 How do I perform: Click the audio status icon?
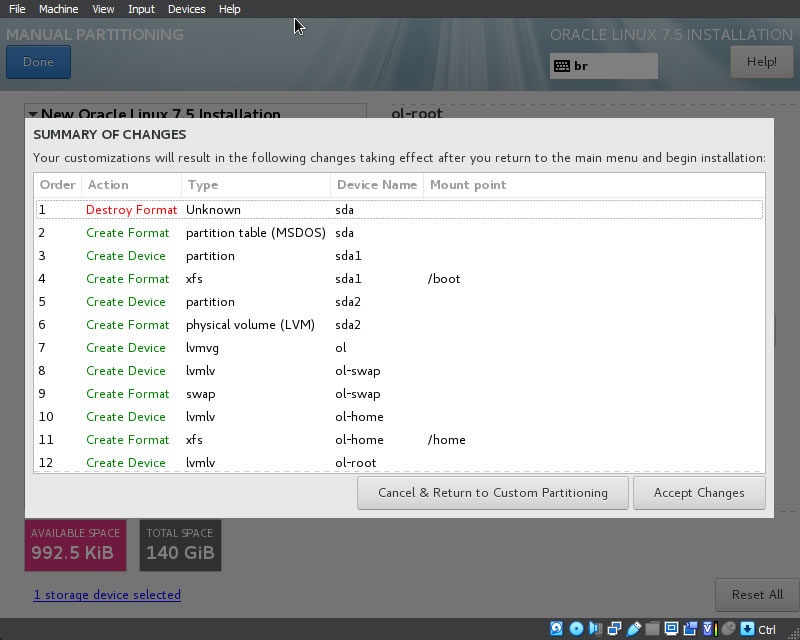[595, 628]
